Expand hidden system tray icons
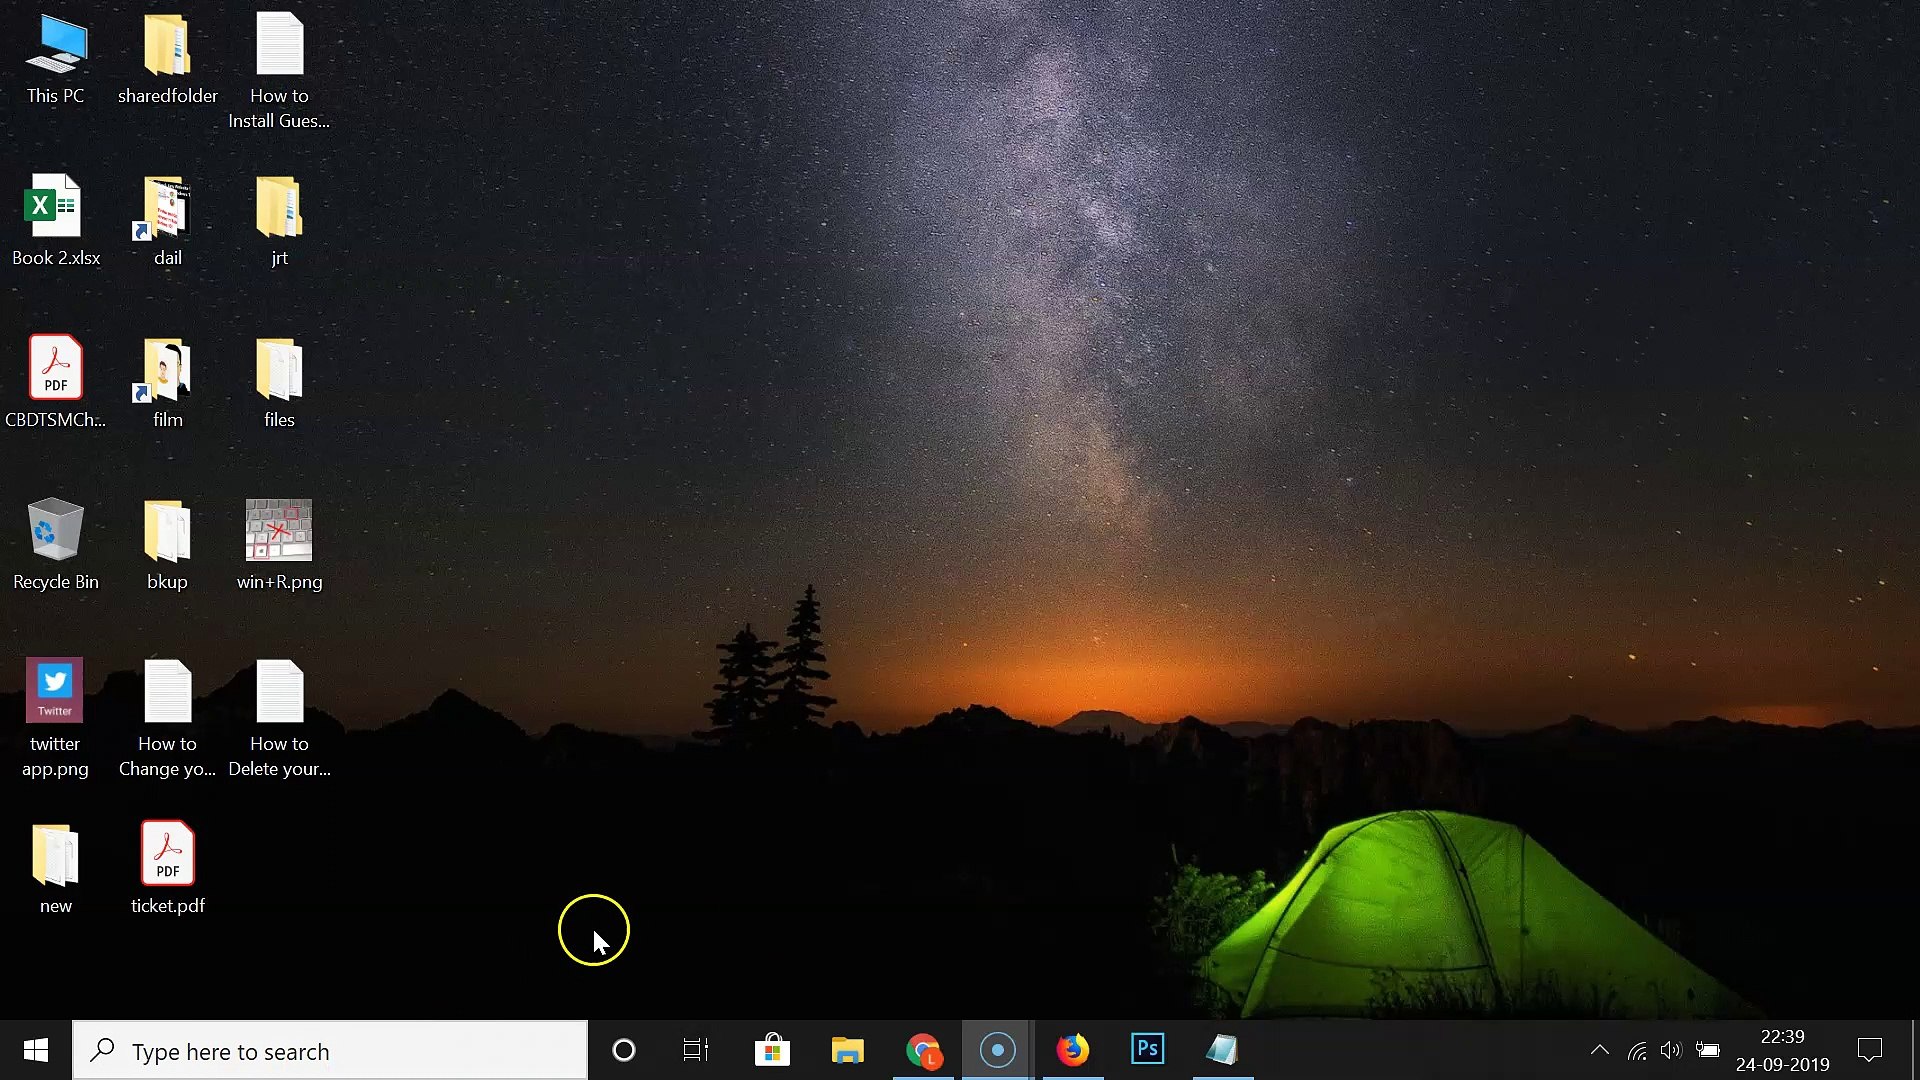The image size is (1920, 1080). [1600, 1050]
